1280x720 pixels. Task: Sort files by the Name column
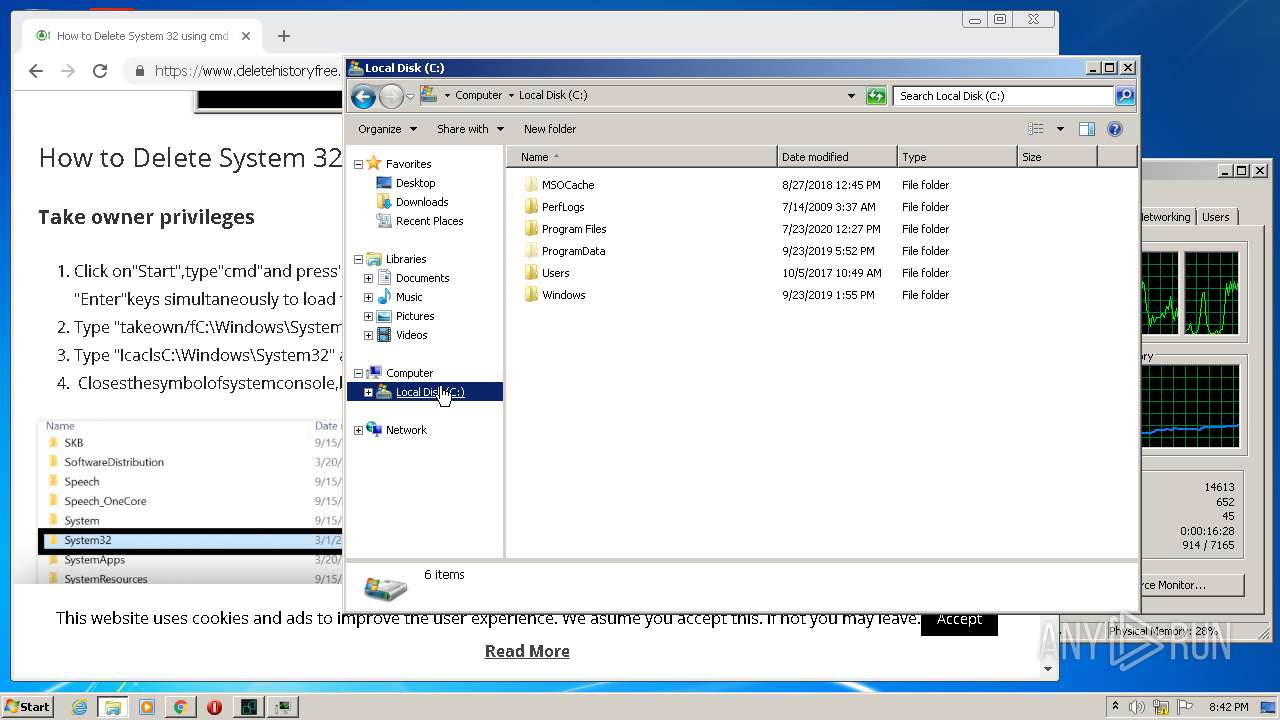click(642, 157)
